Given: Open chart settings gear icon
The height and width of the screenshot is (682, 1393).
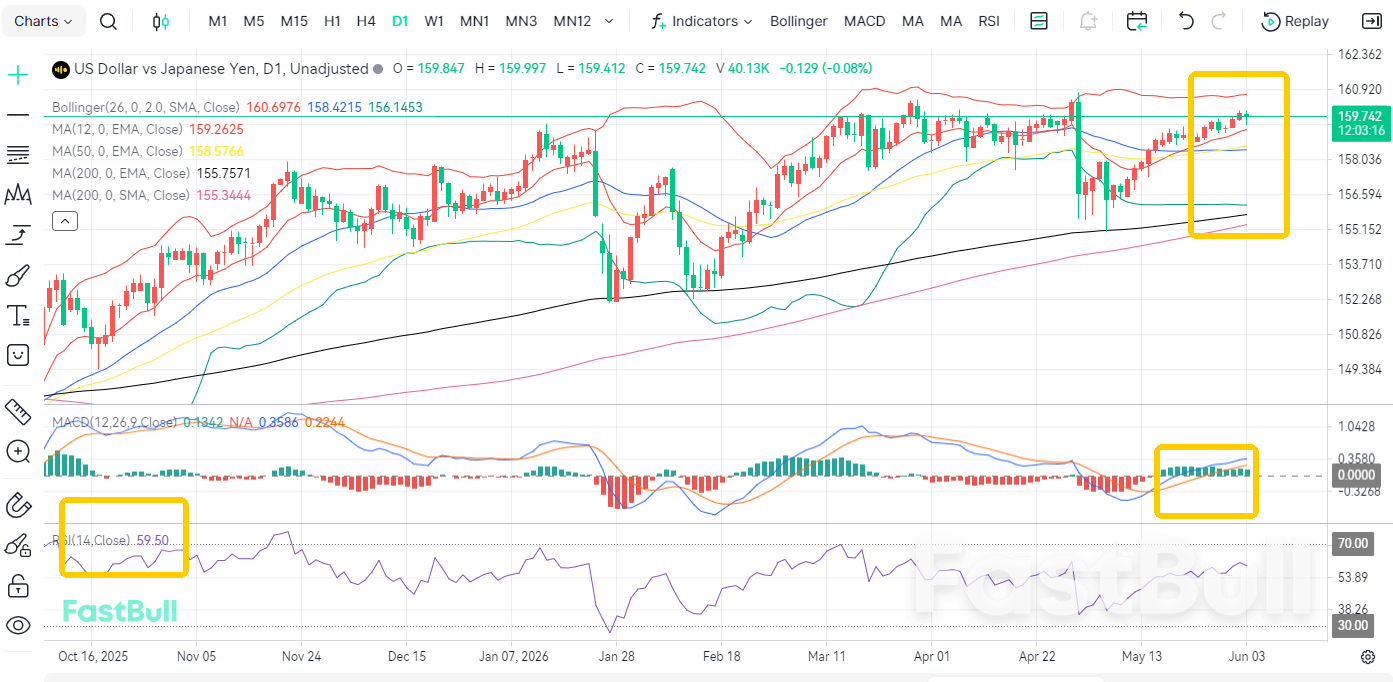Looking at the screenshot, I should 1368,657.
